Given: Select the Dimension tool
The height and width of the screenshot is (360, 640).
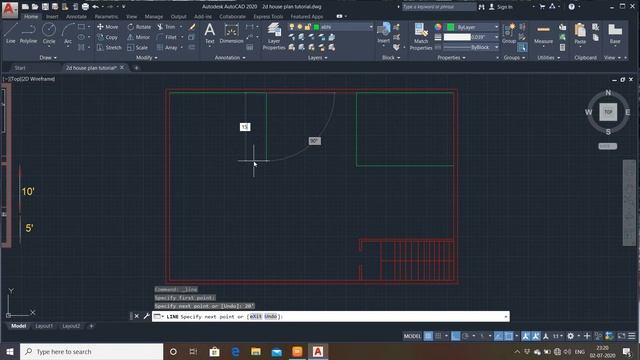Looking at the screenshot, I should (x=231, y=33).
